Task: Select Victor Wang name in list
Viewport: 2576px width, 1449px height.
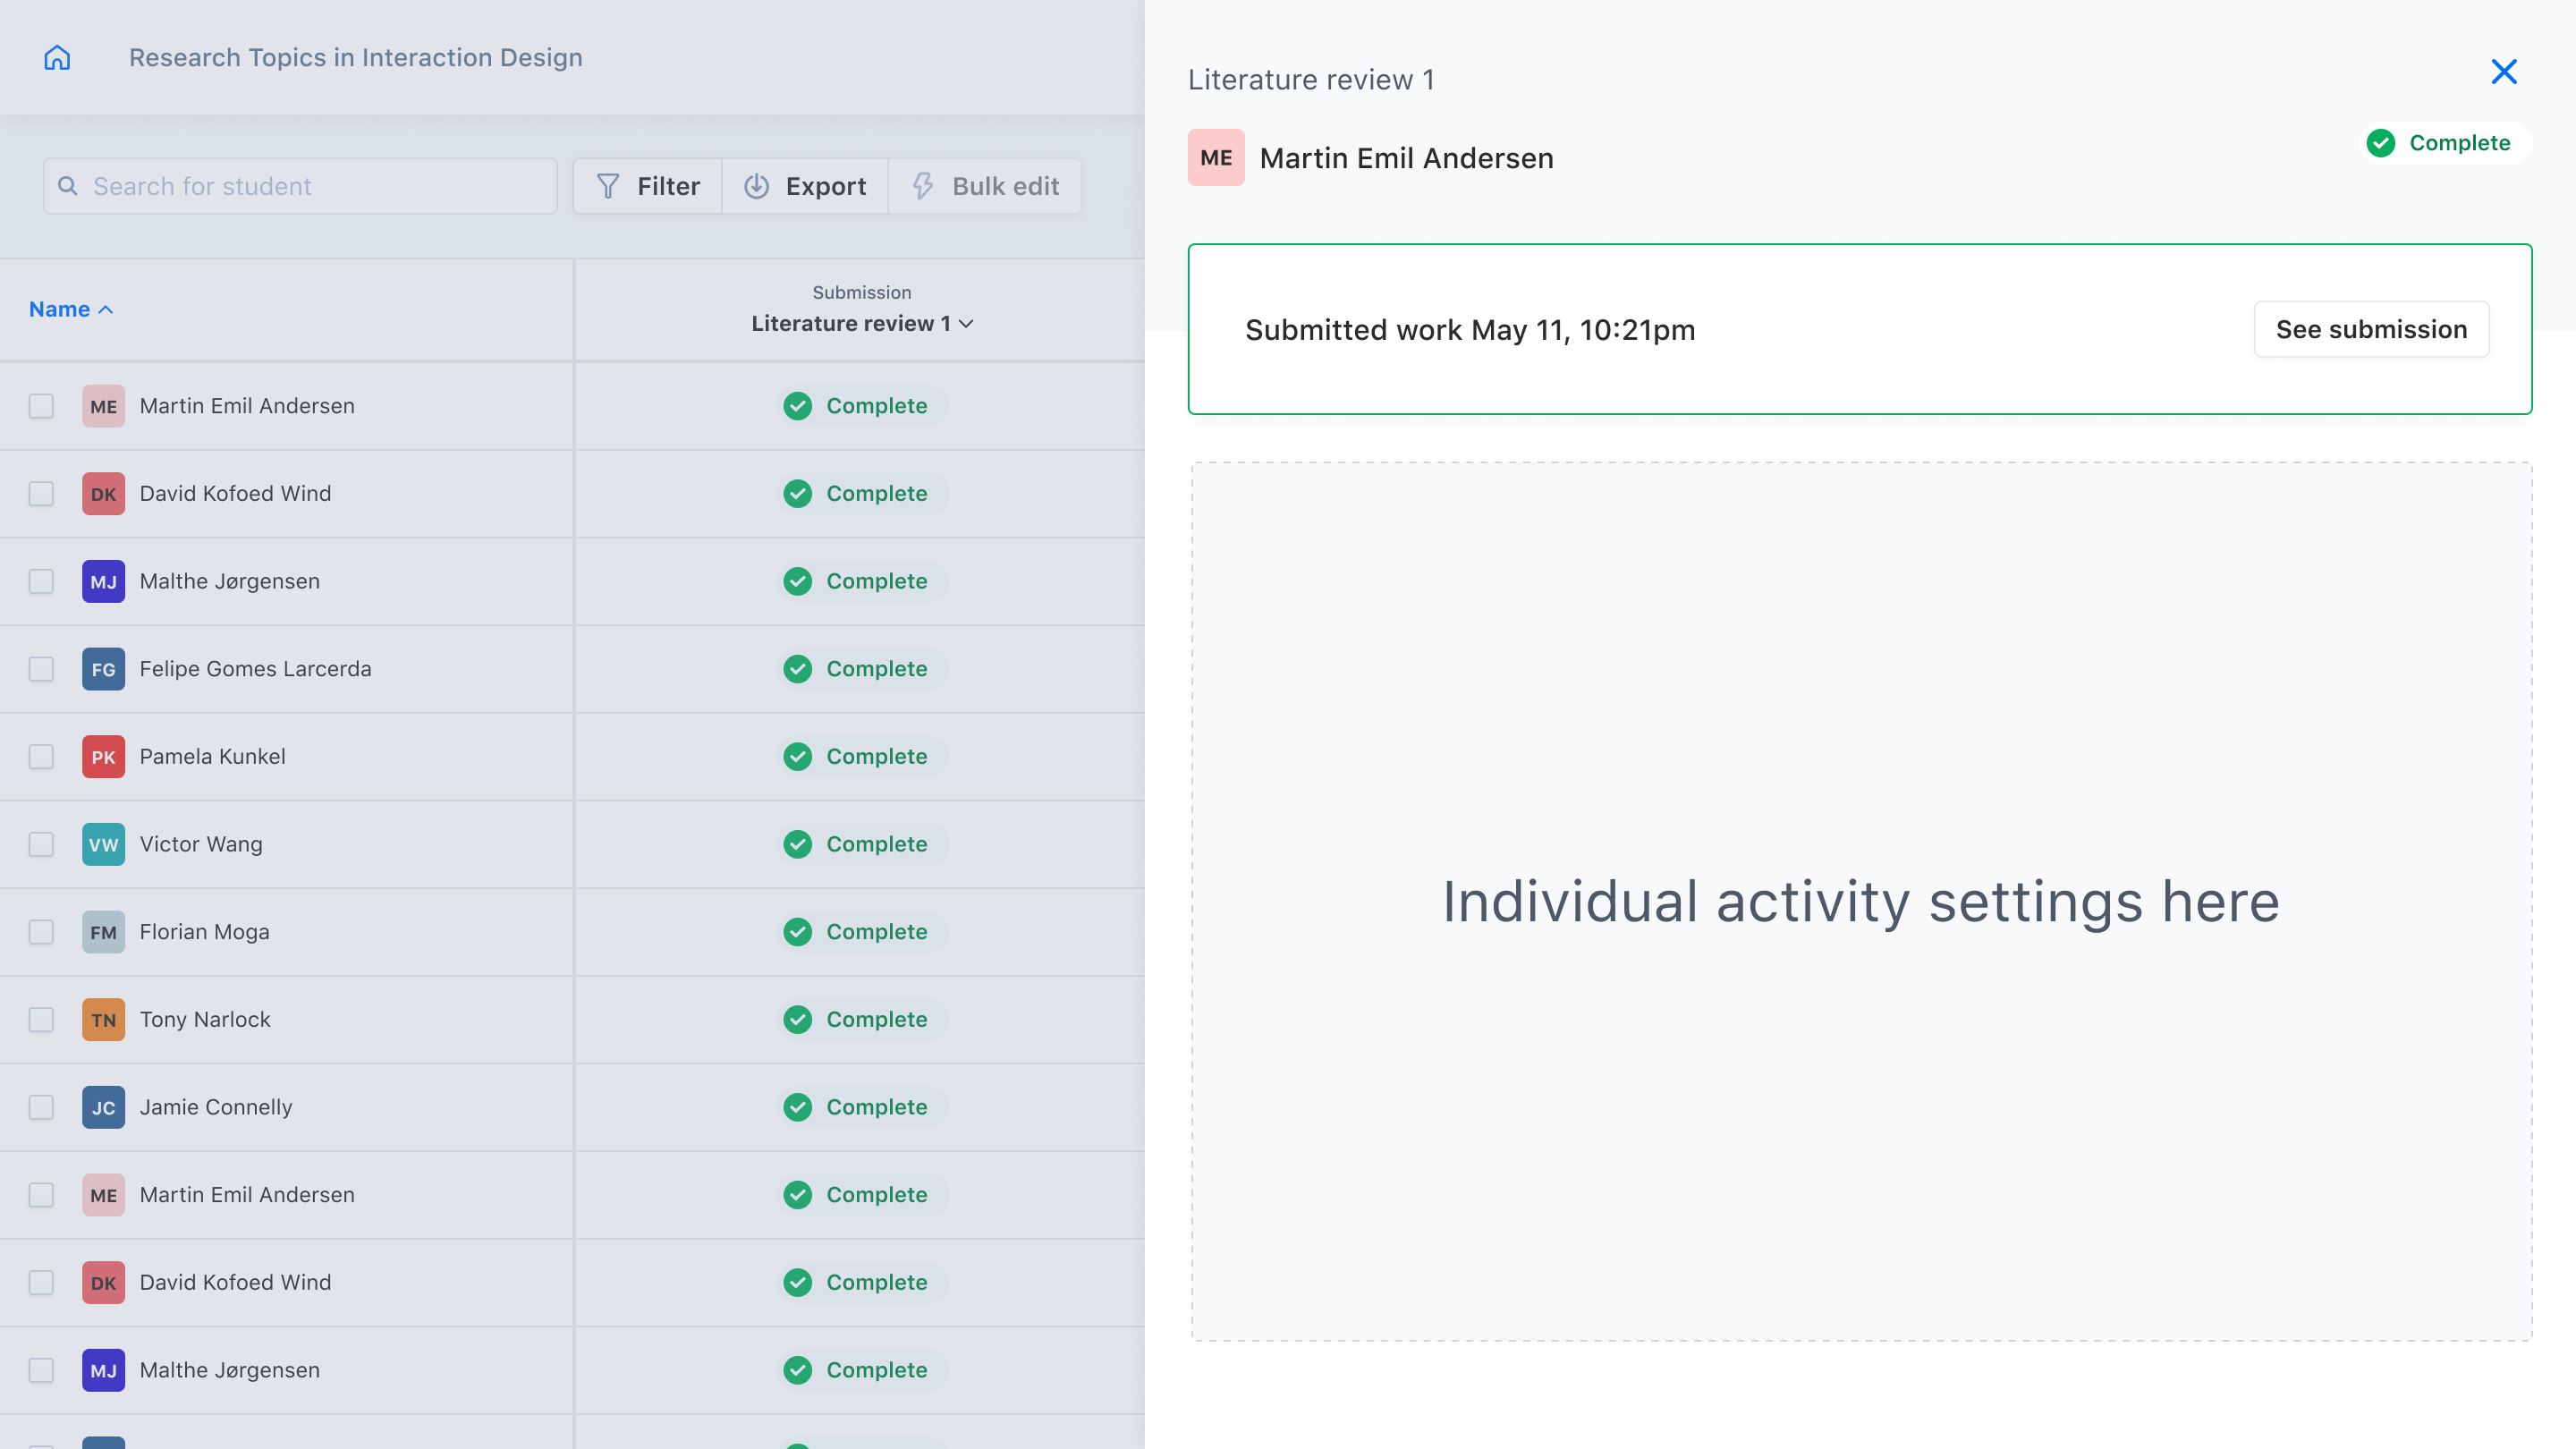Action: (201, 844)
